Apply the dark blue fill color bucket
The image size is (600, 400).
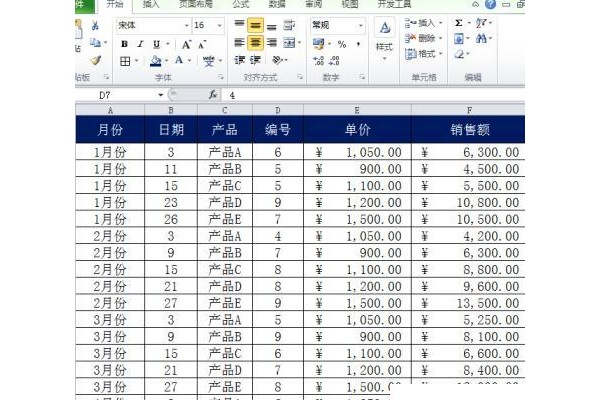[x=156, y=61]
